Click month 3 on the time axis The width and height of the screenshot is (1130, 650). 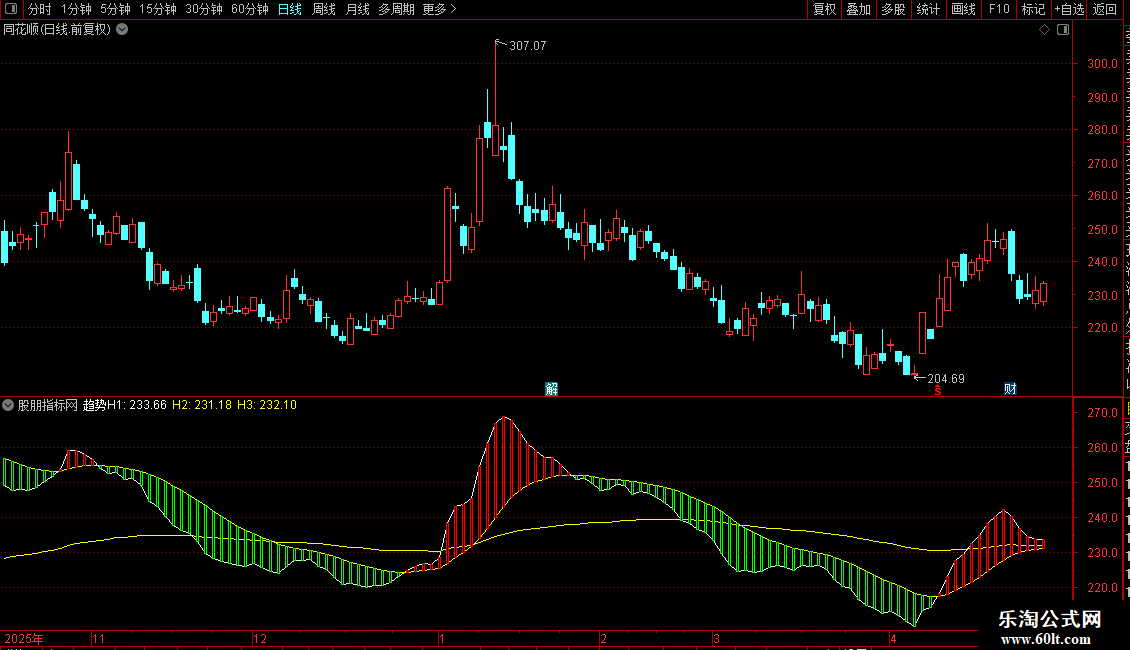click(716, 638)
